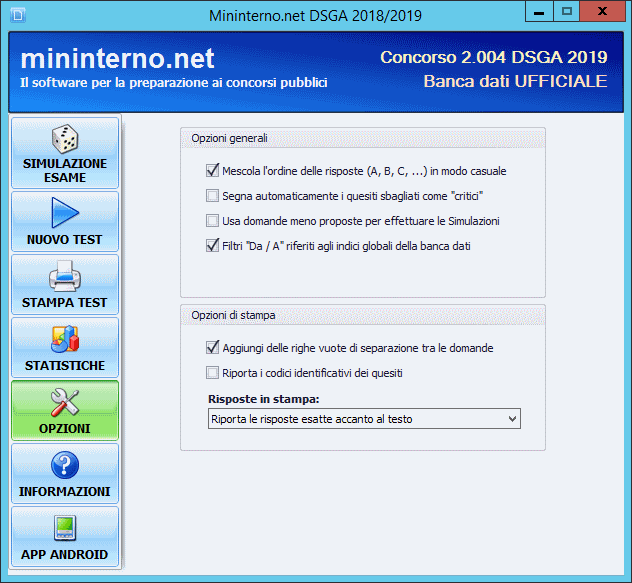Enable using less proposed questions for simulations

pyautogui.click(x=212, y=221)
